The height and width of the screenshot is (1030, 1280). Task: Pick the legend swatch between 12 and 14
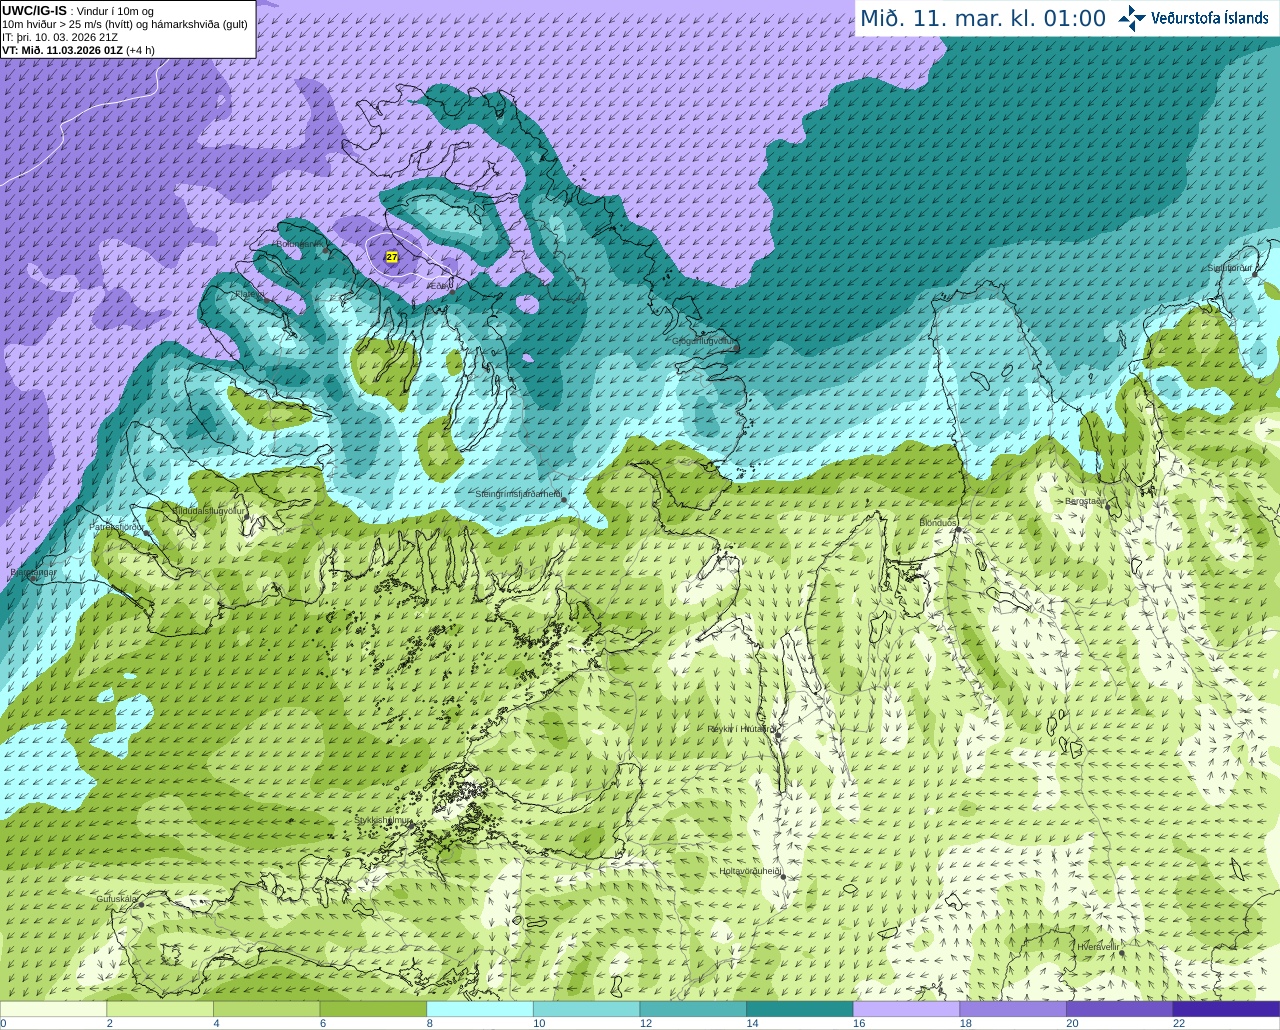point(693,1009)
